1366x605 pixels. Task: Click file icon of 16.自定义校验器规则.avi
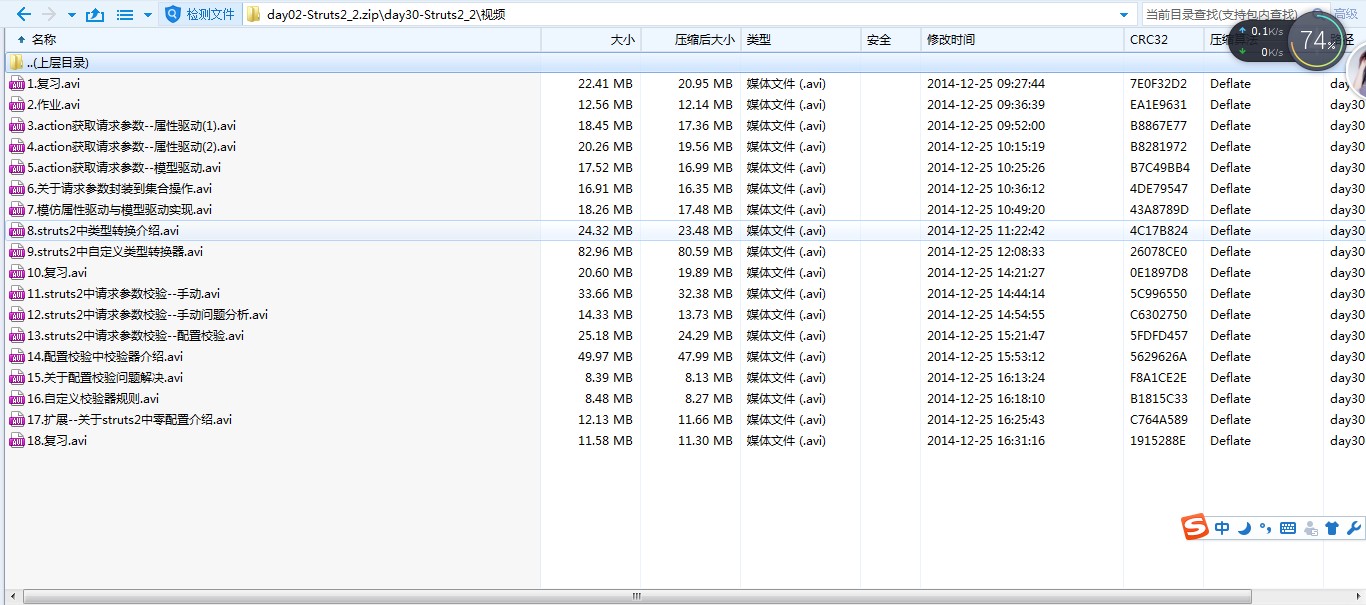tap(17, 398)
